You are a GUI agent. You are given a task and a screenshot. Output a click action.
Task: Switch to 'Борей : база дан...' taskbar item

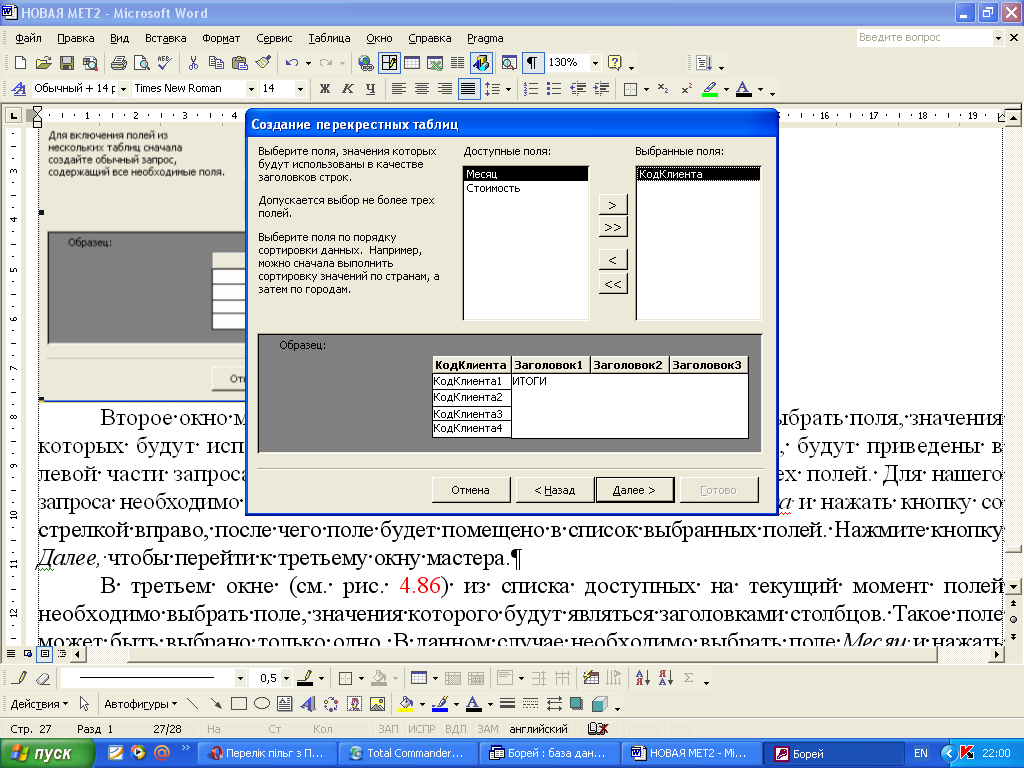547,753
